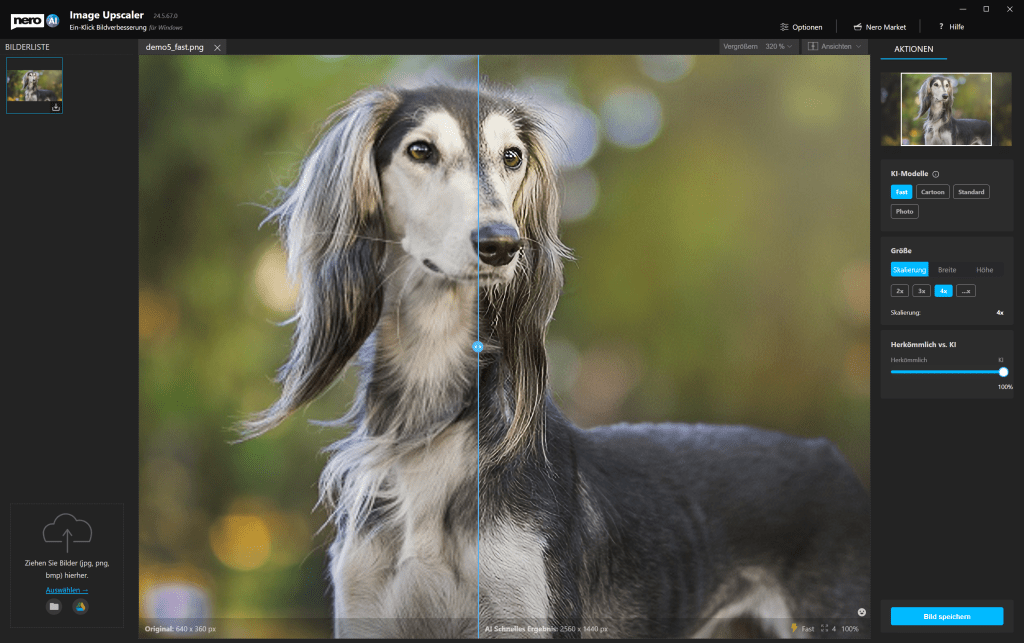Click the Google Drive import icon
Screen dimensions: 1024x643
80,607
